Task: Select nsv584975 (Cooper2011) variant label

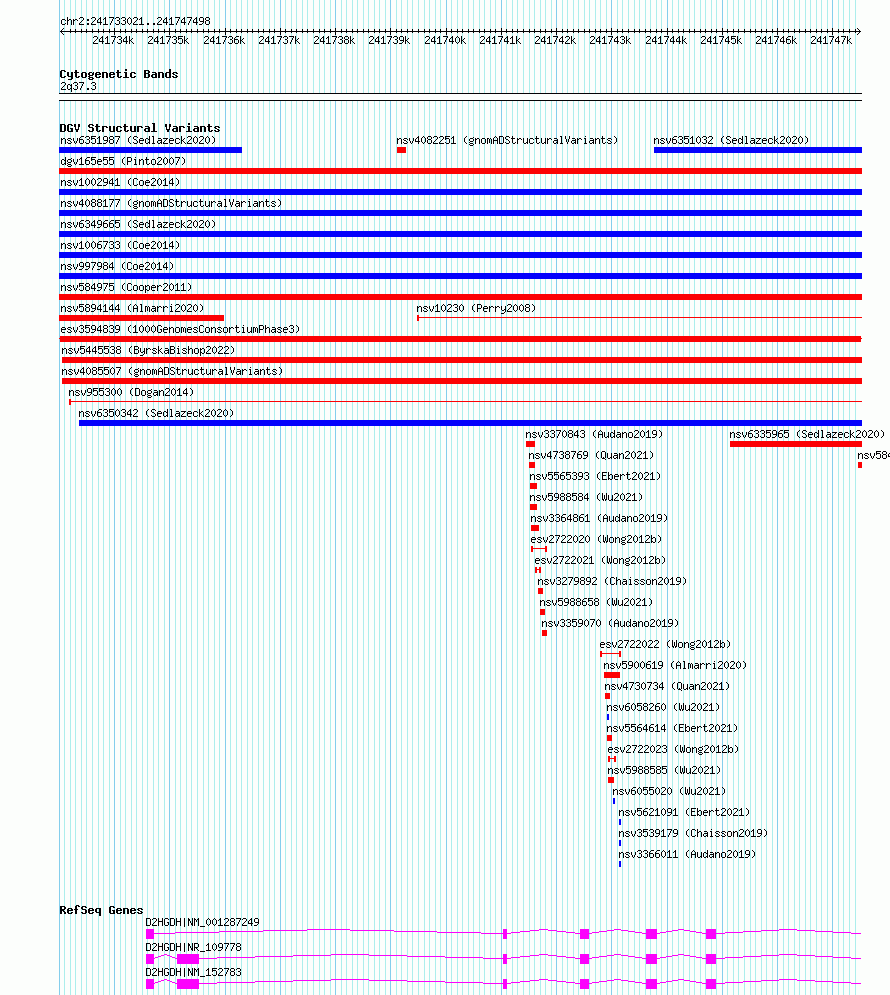Action: (x=126, y=287)
